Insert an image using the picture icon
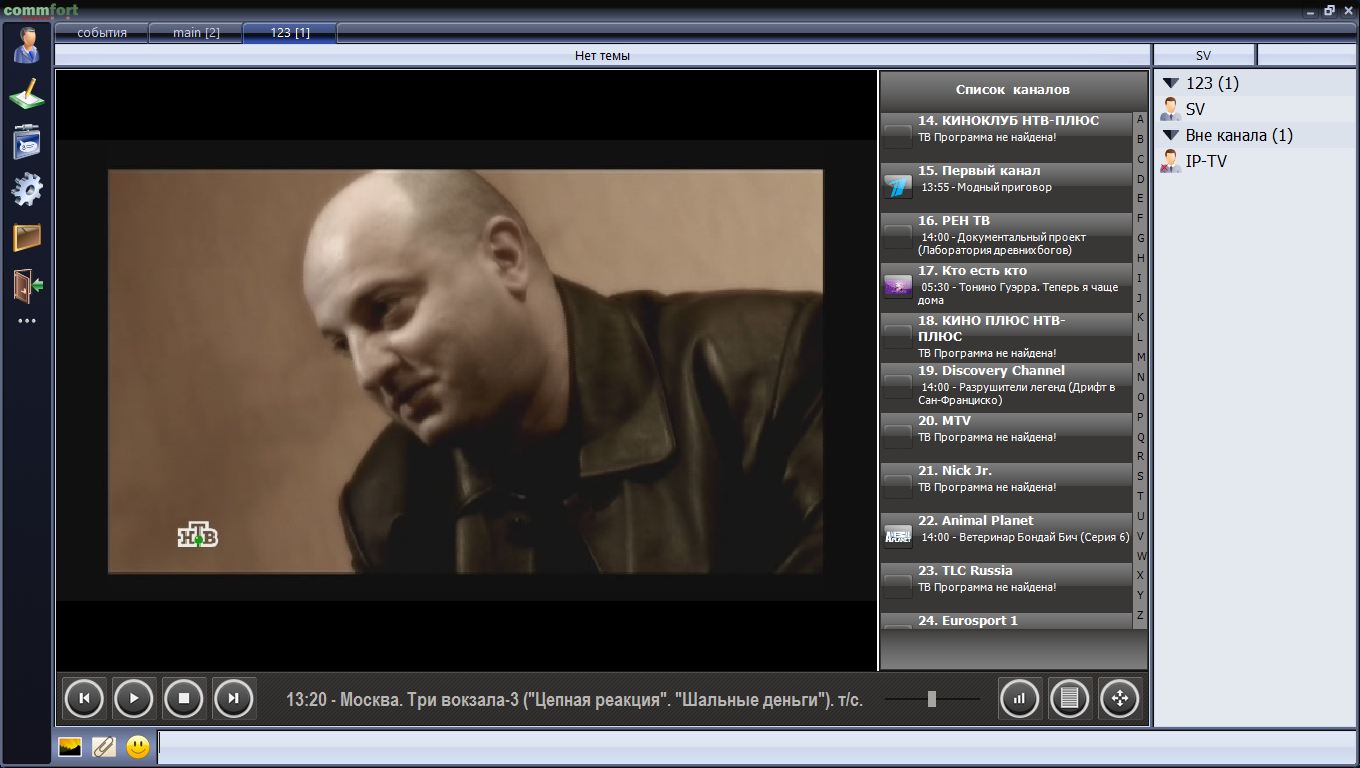 pos(70,747)
